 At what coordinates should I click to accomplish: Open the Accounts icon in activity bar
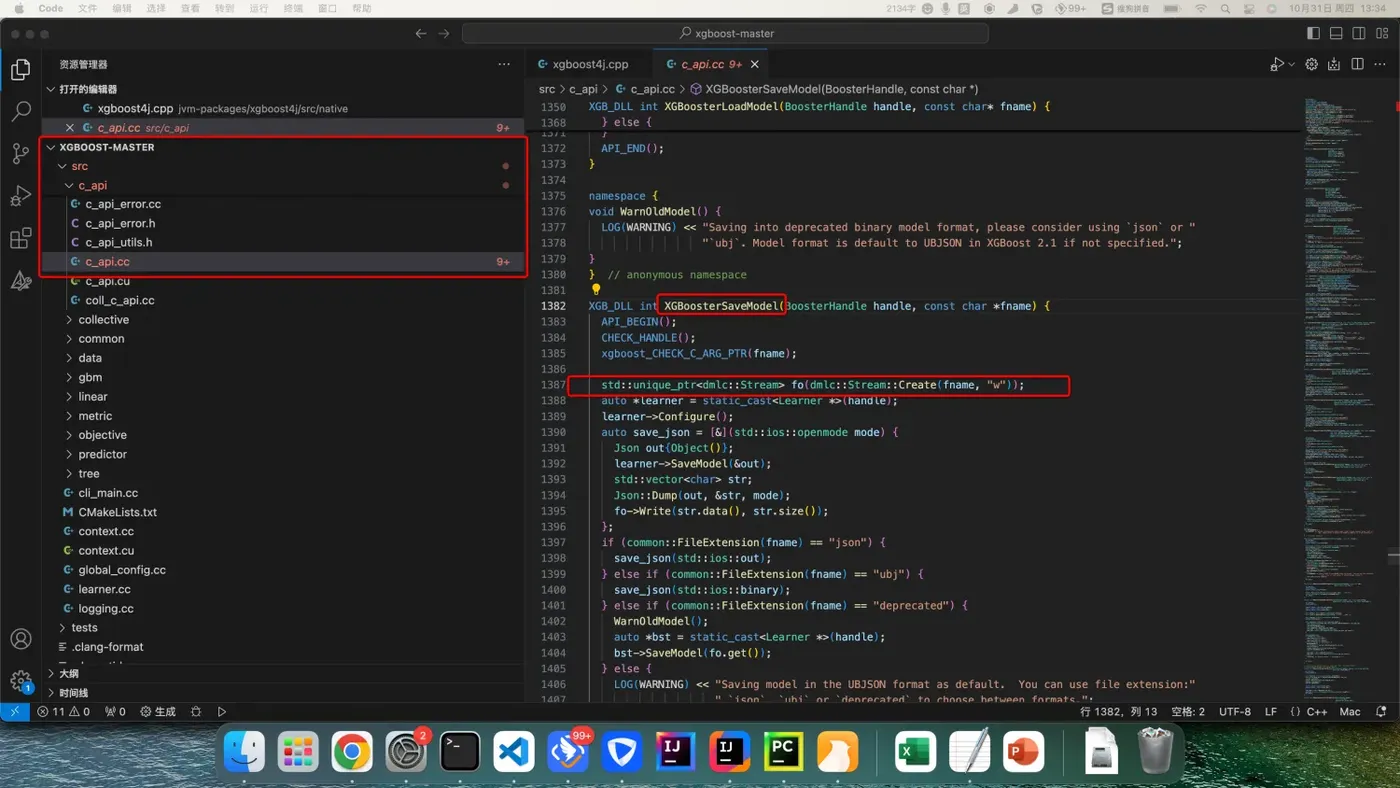tap(21, 639)
